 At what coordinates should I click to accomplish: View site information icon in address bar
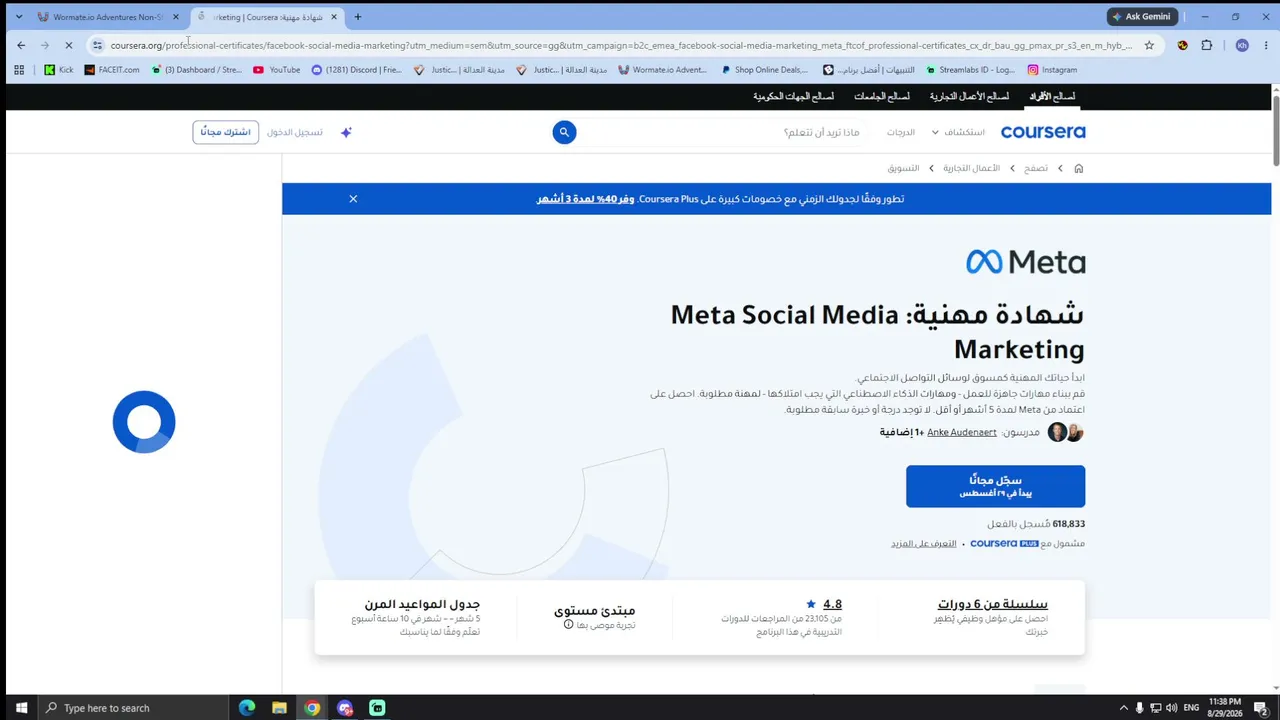(97, 45)
